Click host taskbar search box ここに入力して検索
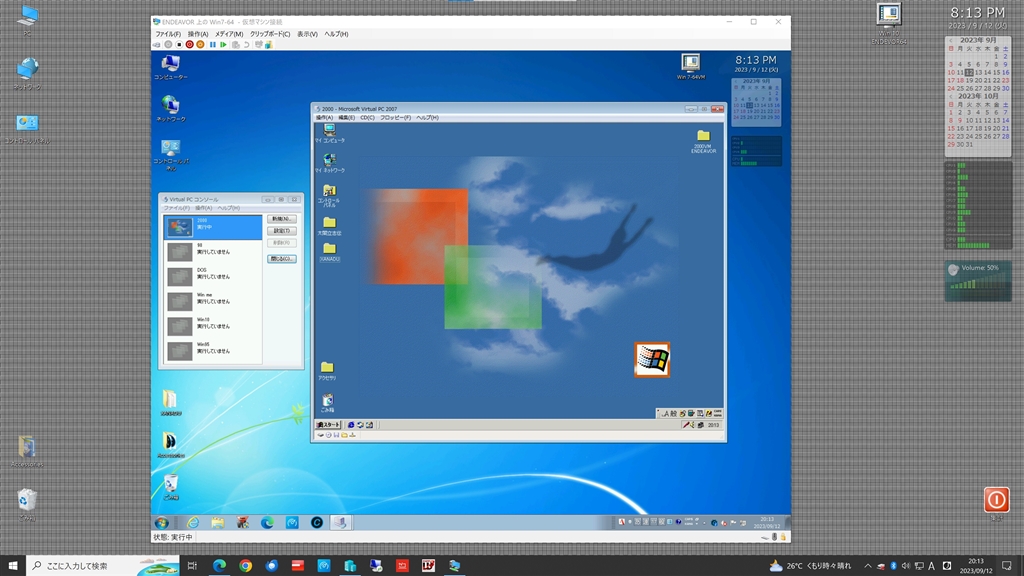 click(x=103, y=566)
